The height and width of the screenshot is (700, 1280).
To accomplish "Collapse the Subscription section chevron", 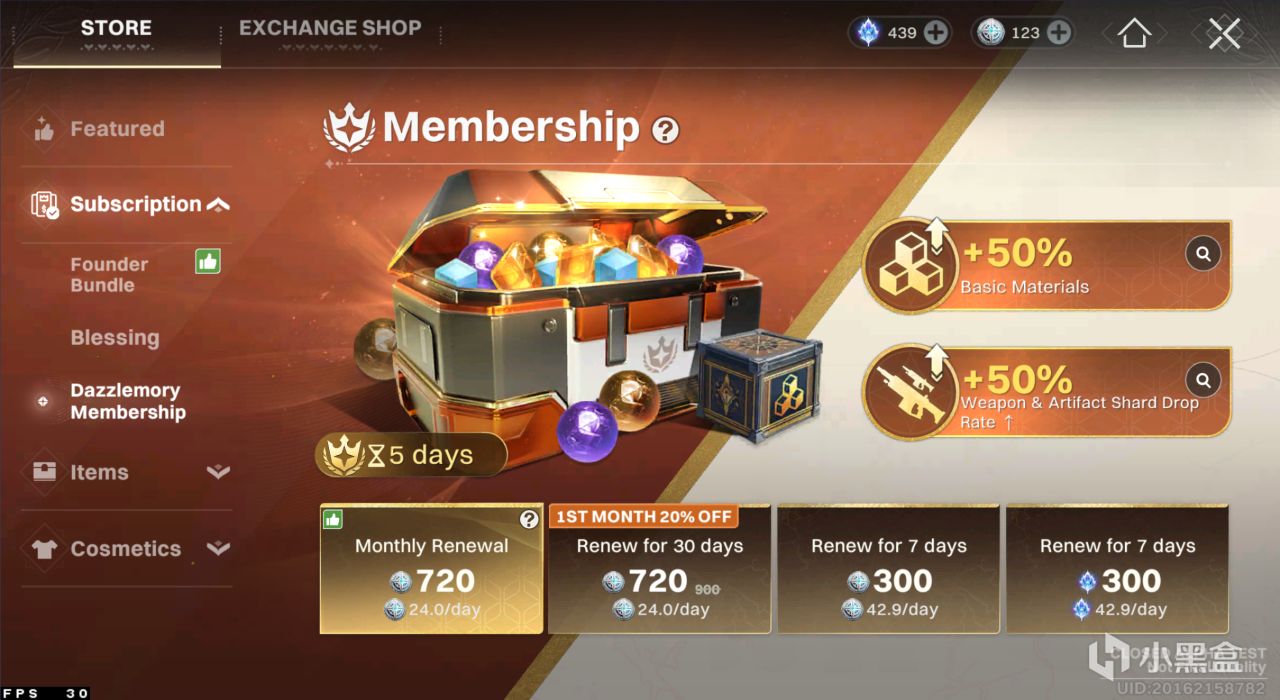I will click(218, 205).
